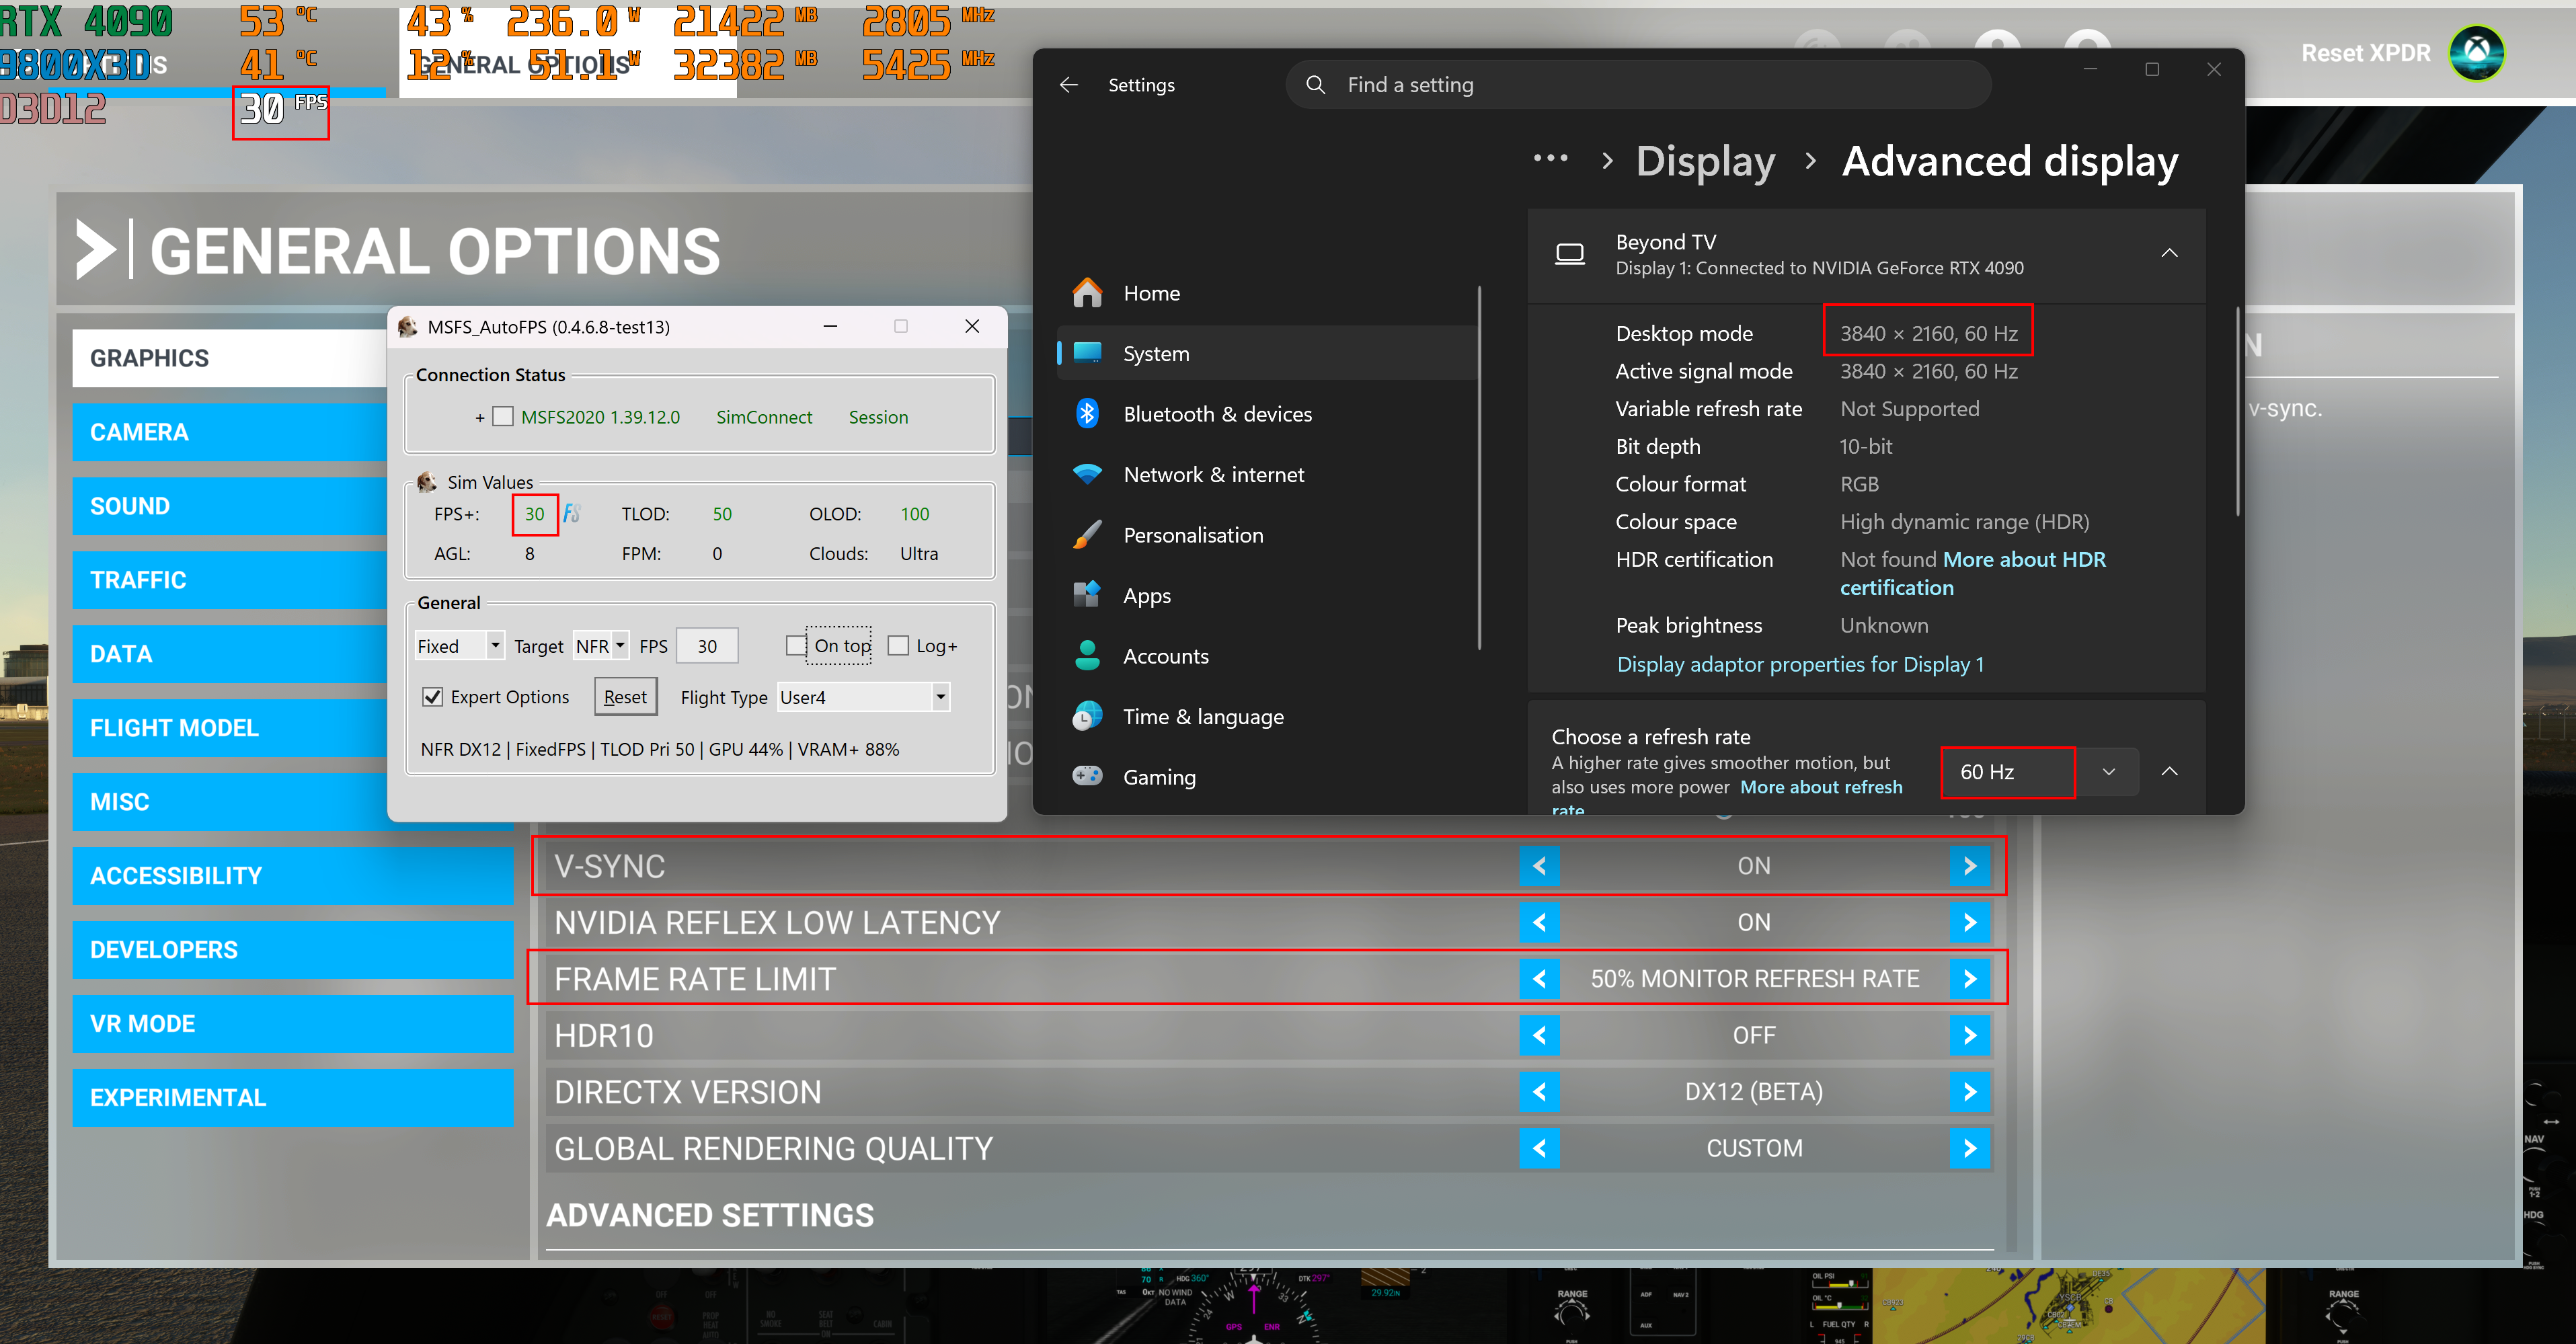The height and width of the screenshot is (1344, 2576).
Task: Click the Xbox profile icon beside Reset XPDR
Action: 2476,52
